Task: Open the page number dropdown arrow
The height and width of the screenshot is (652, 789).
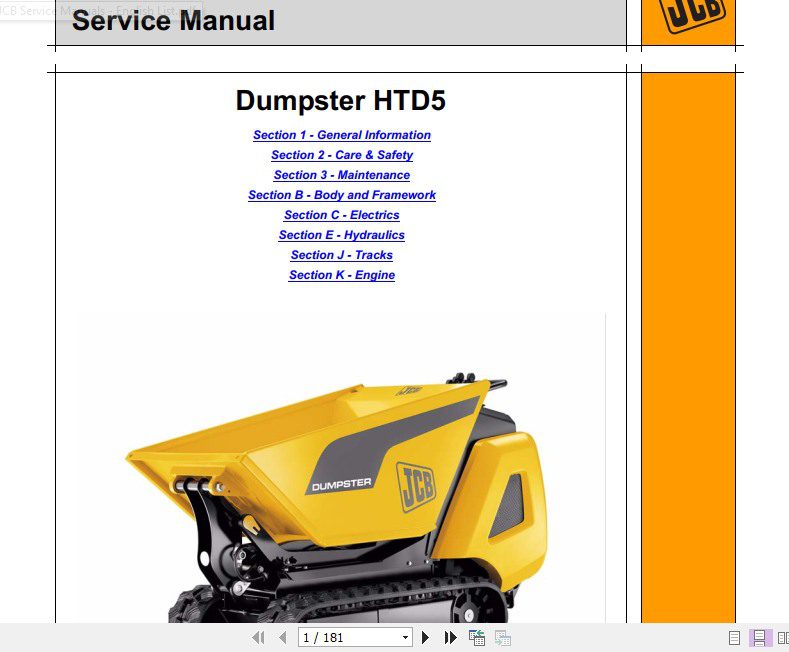Action: coord(405,638)
